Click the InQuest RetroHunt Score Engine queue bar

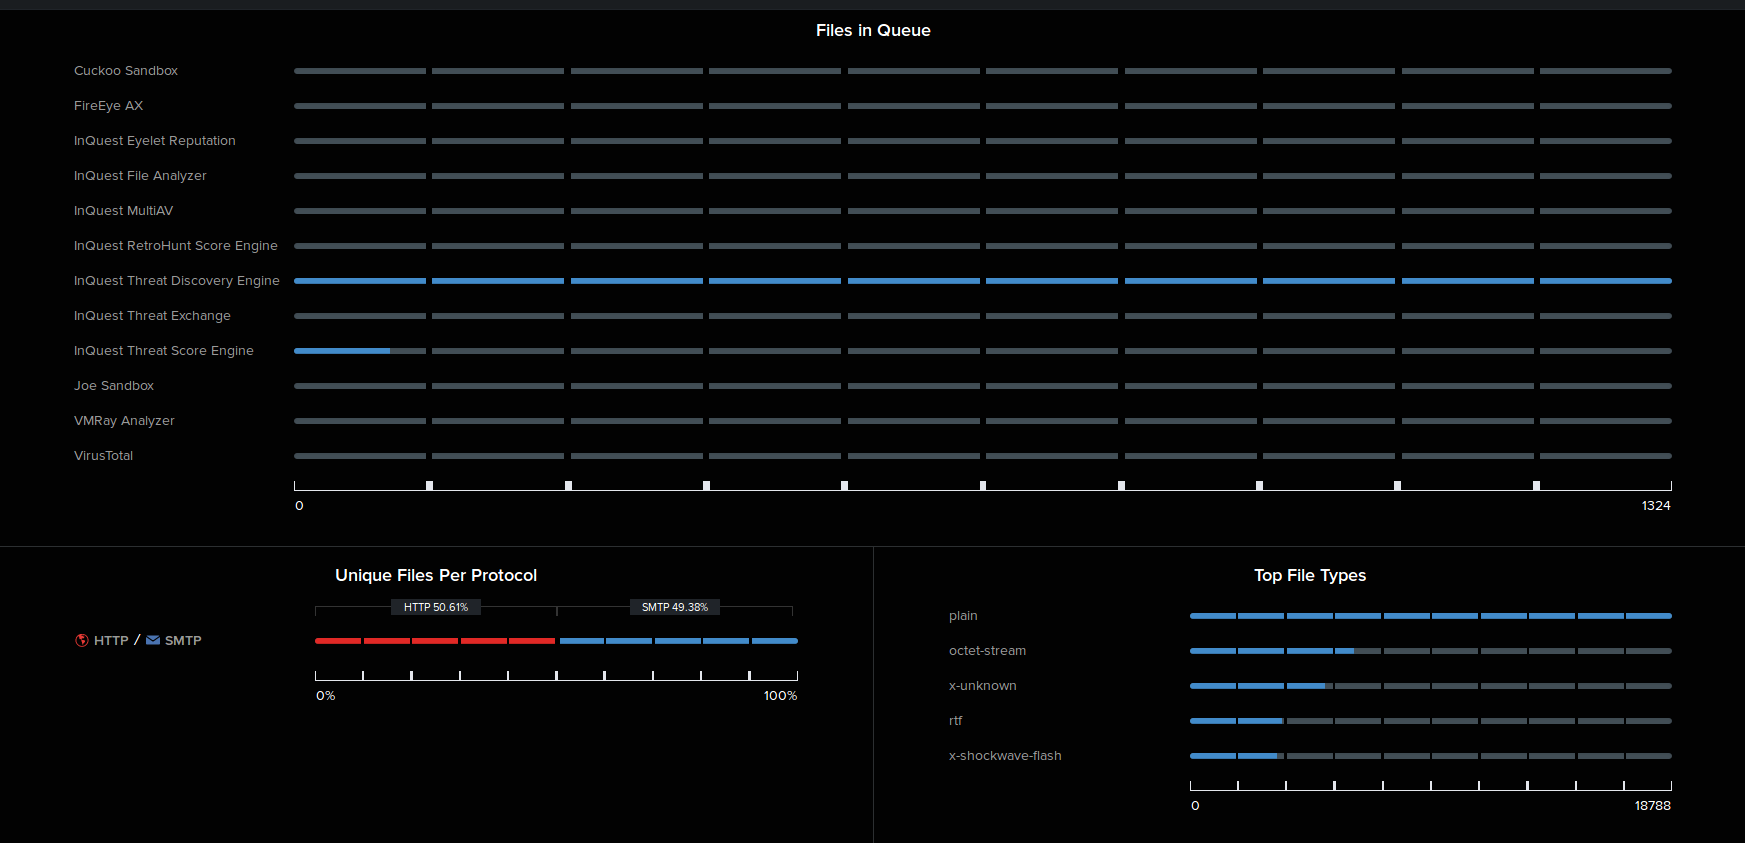pyautogui.click(x=983, y=246)
